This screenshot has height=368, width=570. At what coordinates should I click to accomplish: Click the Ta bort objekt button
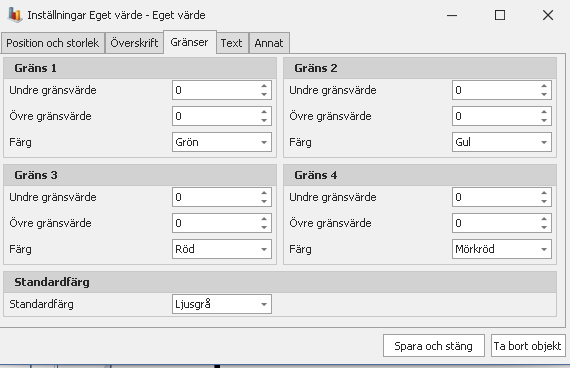(x=528, y=346)
